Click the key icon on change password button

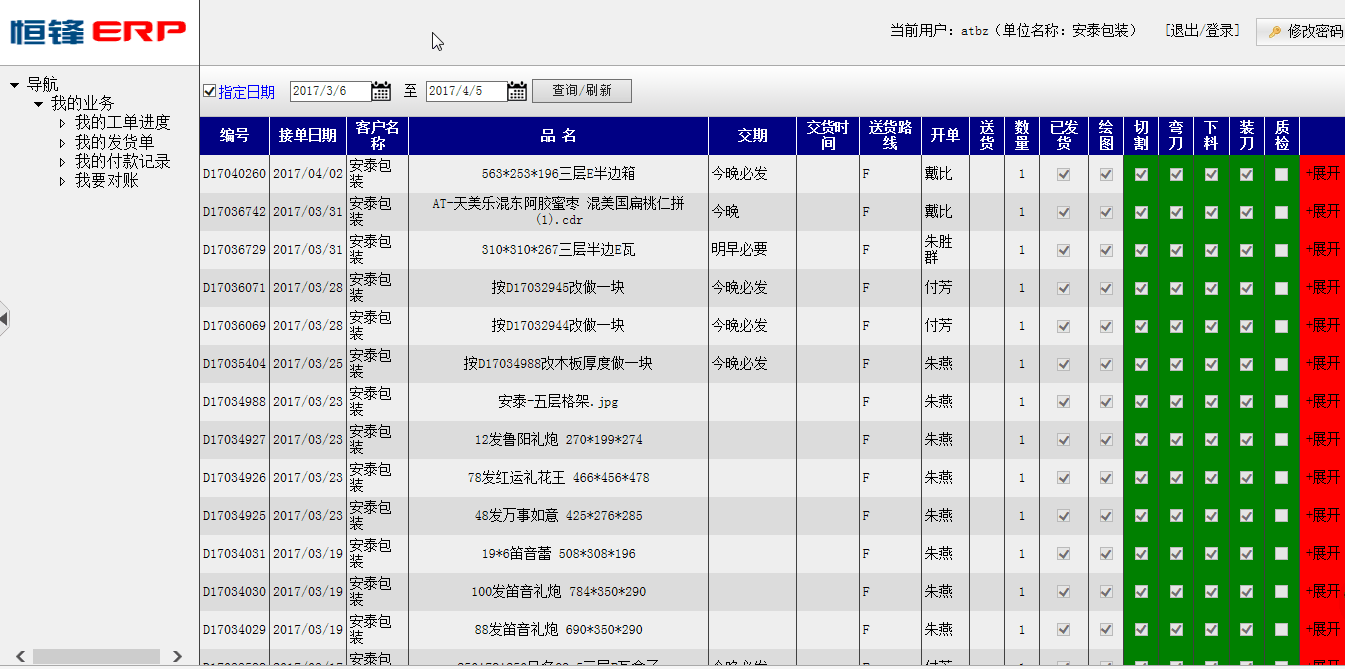click(1274, 32)
